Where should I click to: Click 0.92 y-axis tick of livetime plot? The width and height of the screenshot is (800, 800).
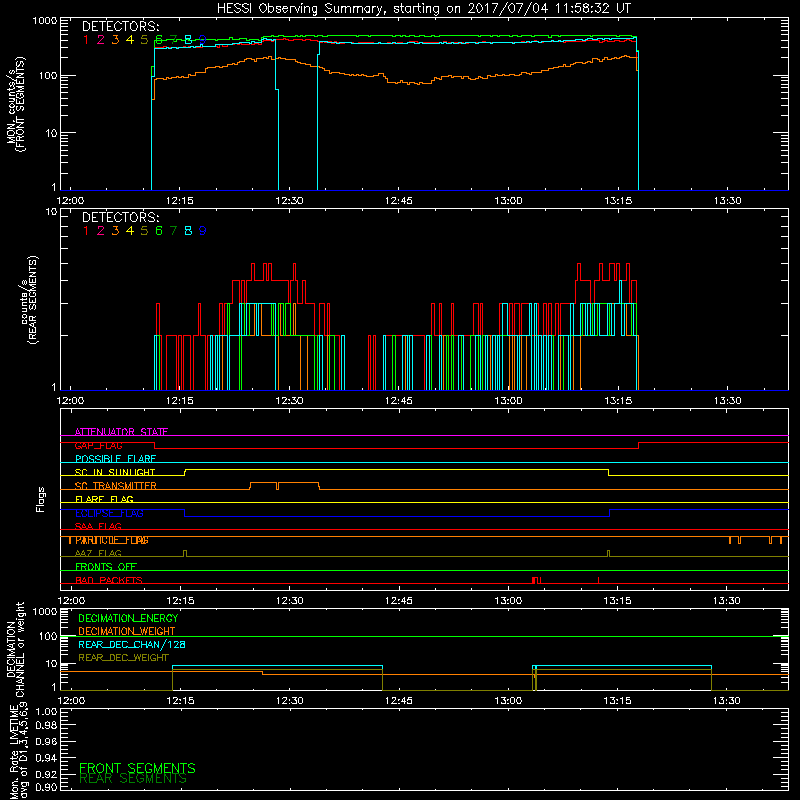pos(46,773)
